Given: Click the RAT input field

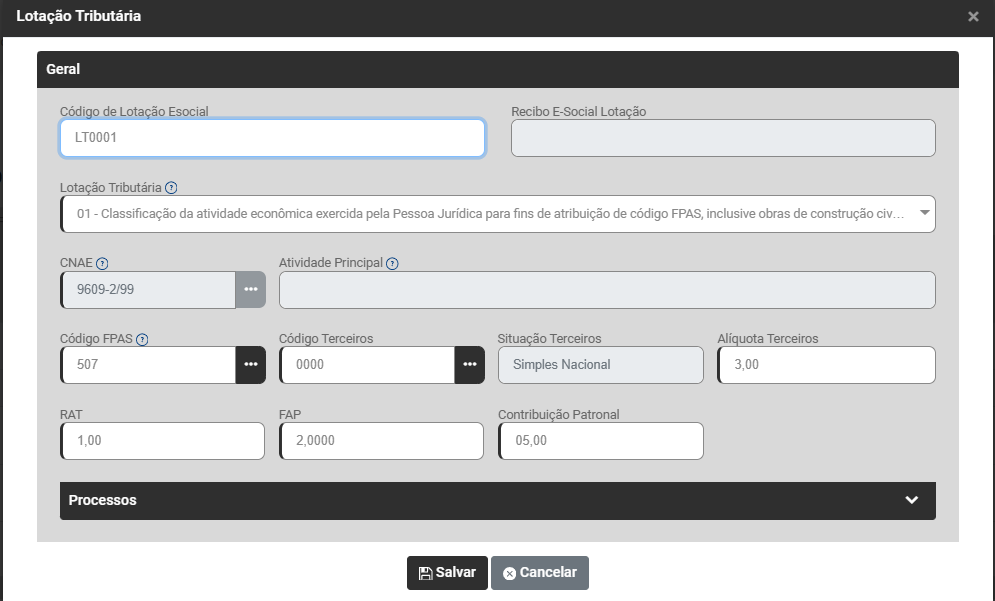Looking at the screenshot, I should click(163, 441).
